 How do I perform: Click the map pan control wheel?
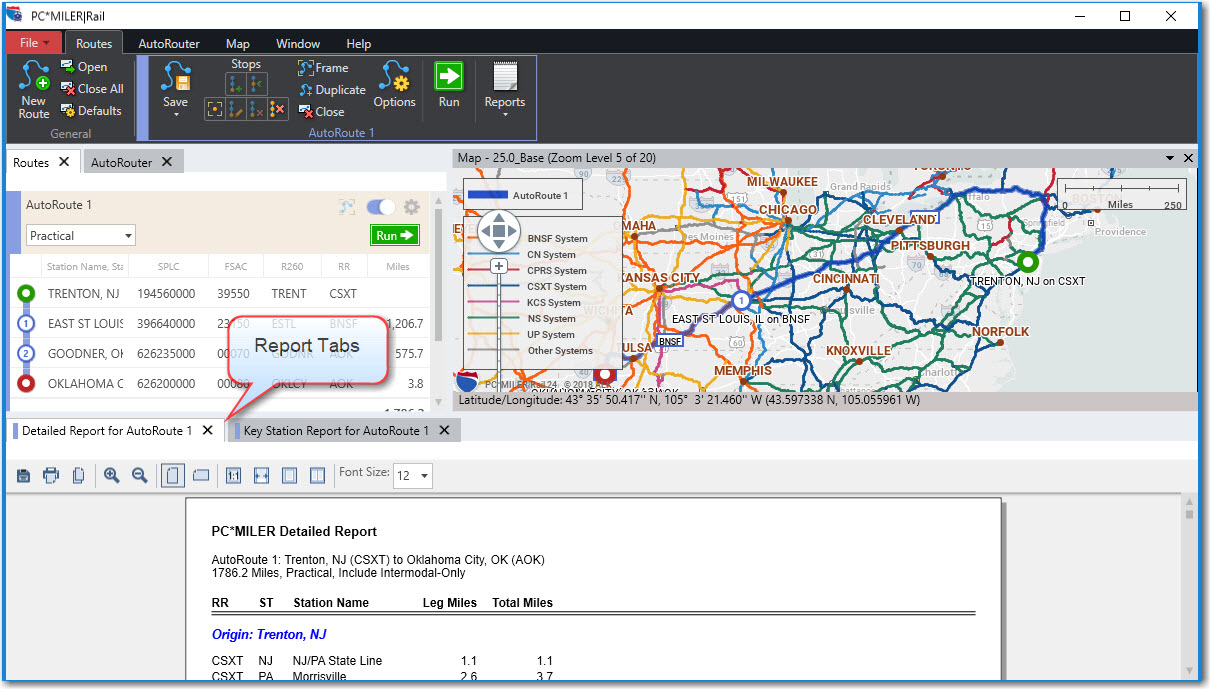pos(498,231)
